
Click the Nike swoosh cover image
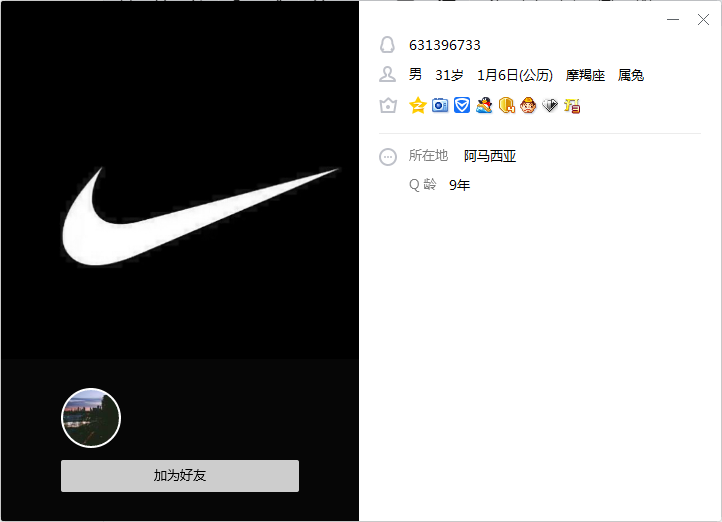pyautogui.click(x=201, y=216)
